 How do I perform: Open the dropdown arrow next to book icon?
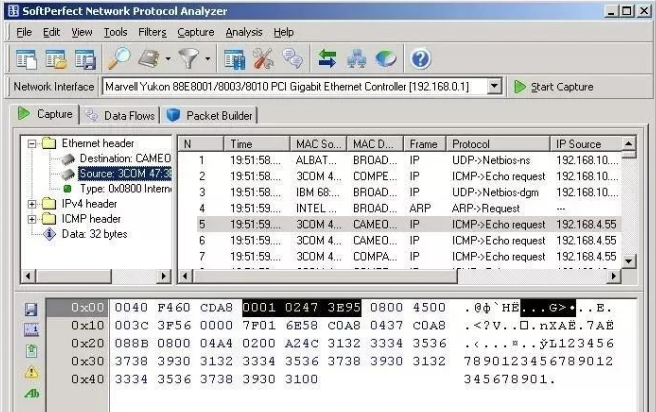168,59
